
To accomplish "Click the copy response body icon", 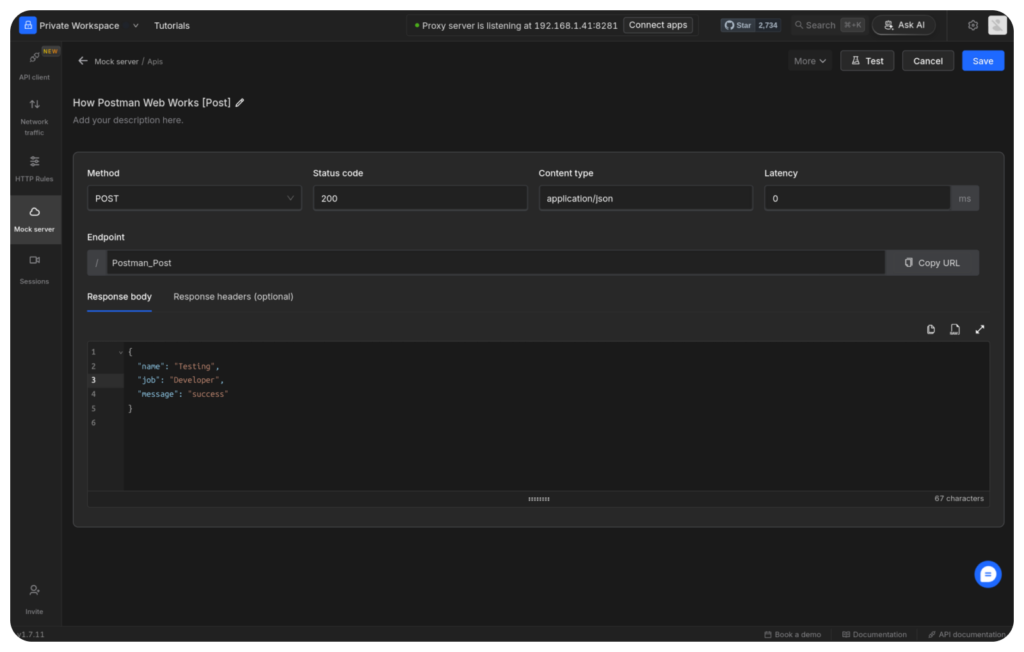I will point(931,329).
